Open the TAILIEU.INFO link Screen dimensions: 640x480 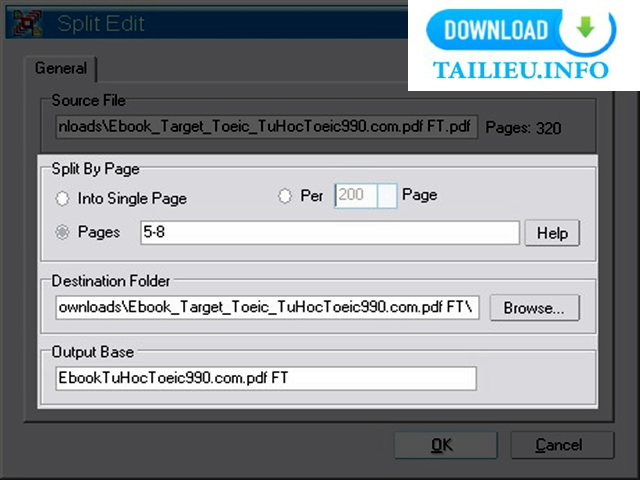(521, 70)
